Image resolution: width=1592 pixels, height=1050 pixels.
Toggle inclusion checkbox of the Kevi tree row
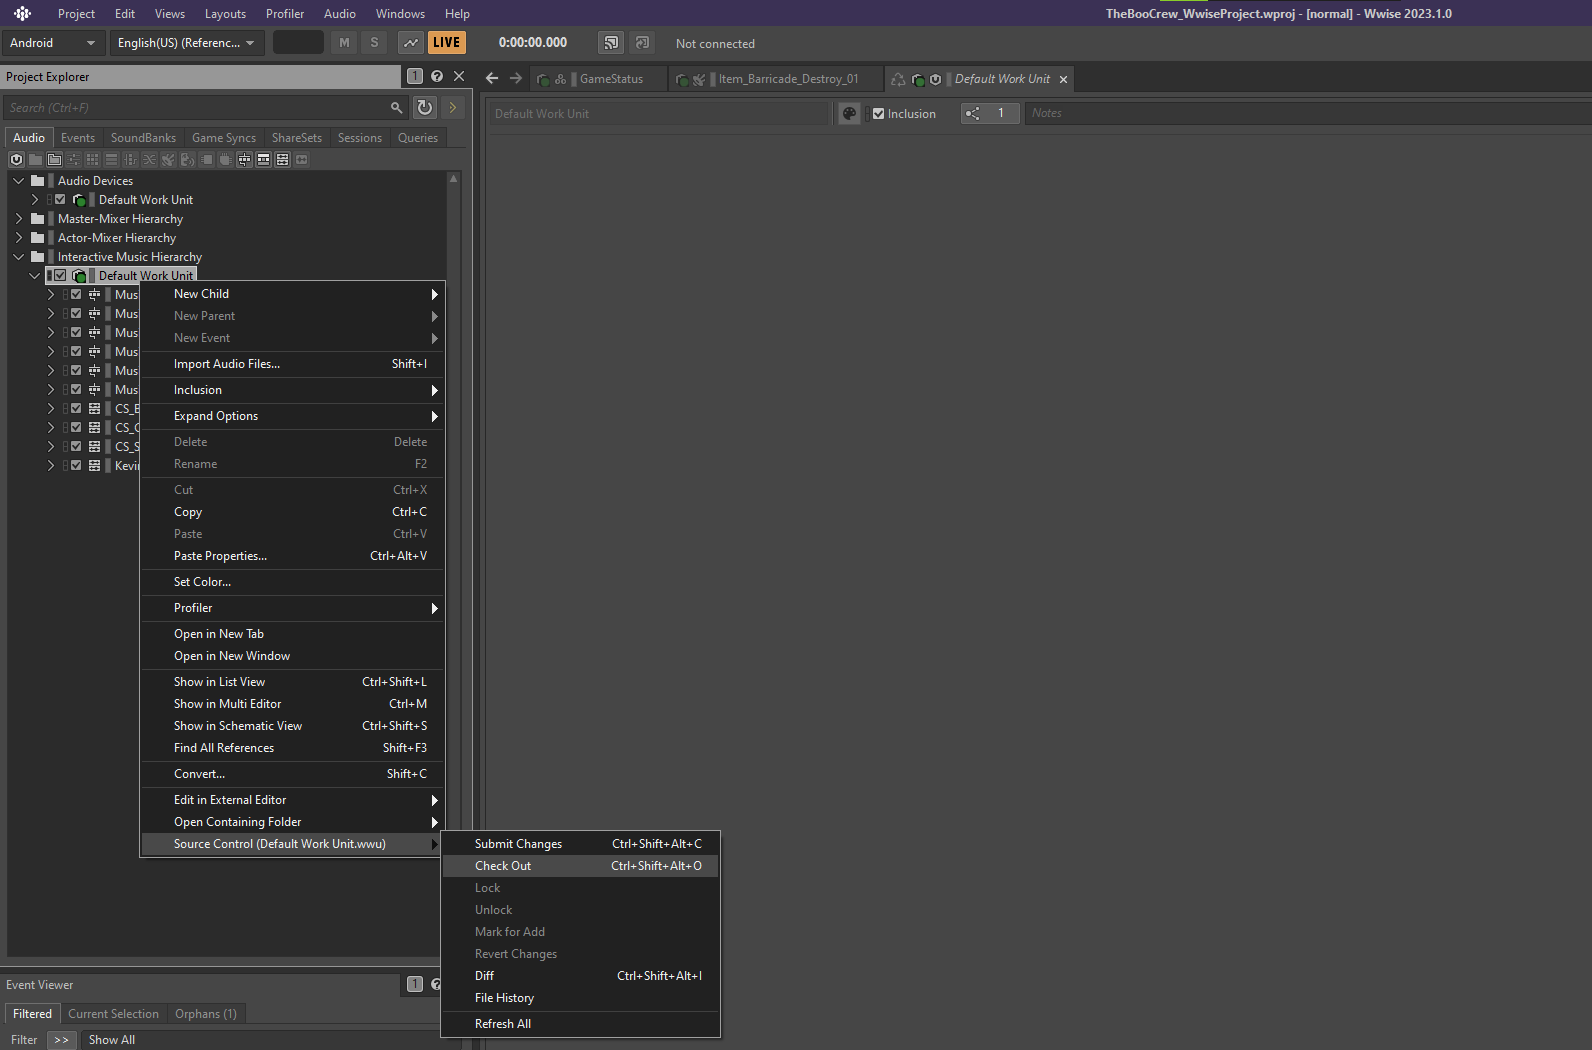pos(76,466)
